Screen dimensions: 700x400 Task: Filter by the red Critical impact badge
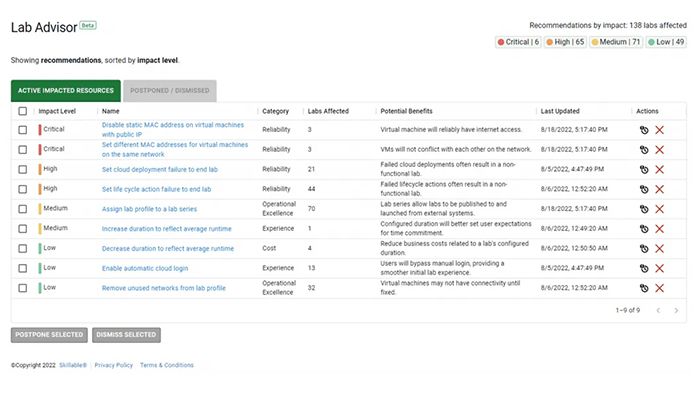[518, 42]
